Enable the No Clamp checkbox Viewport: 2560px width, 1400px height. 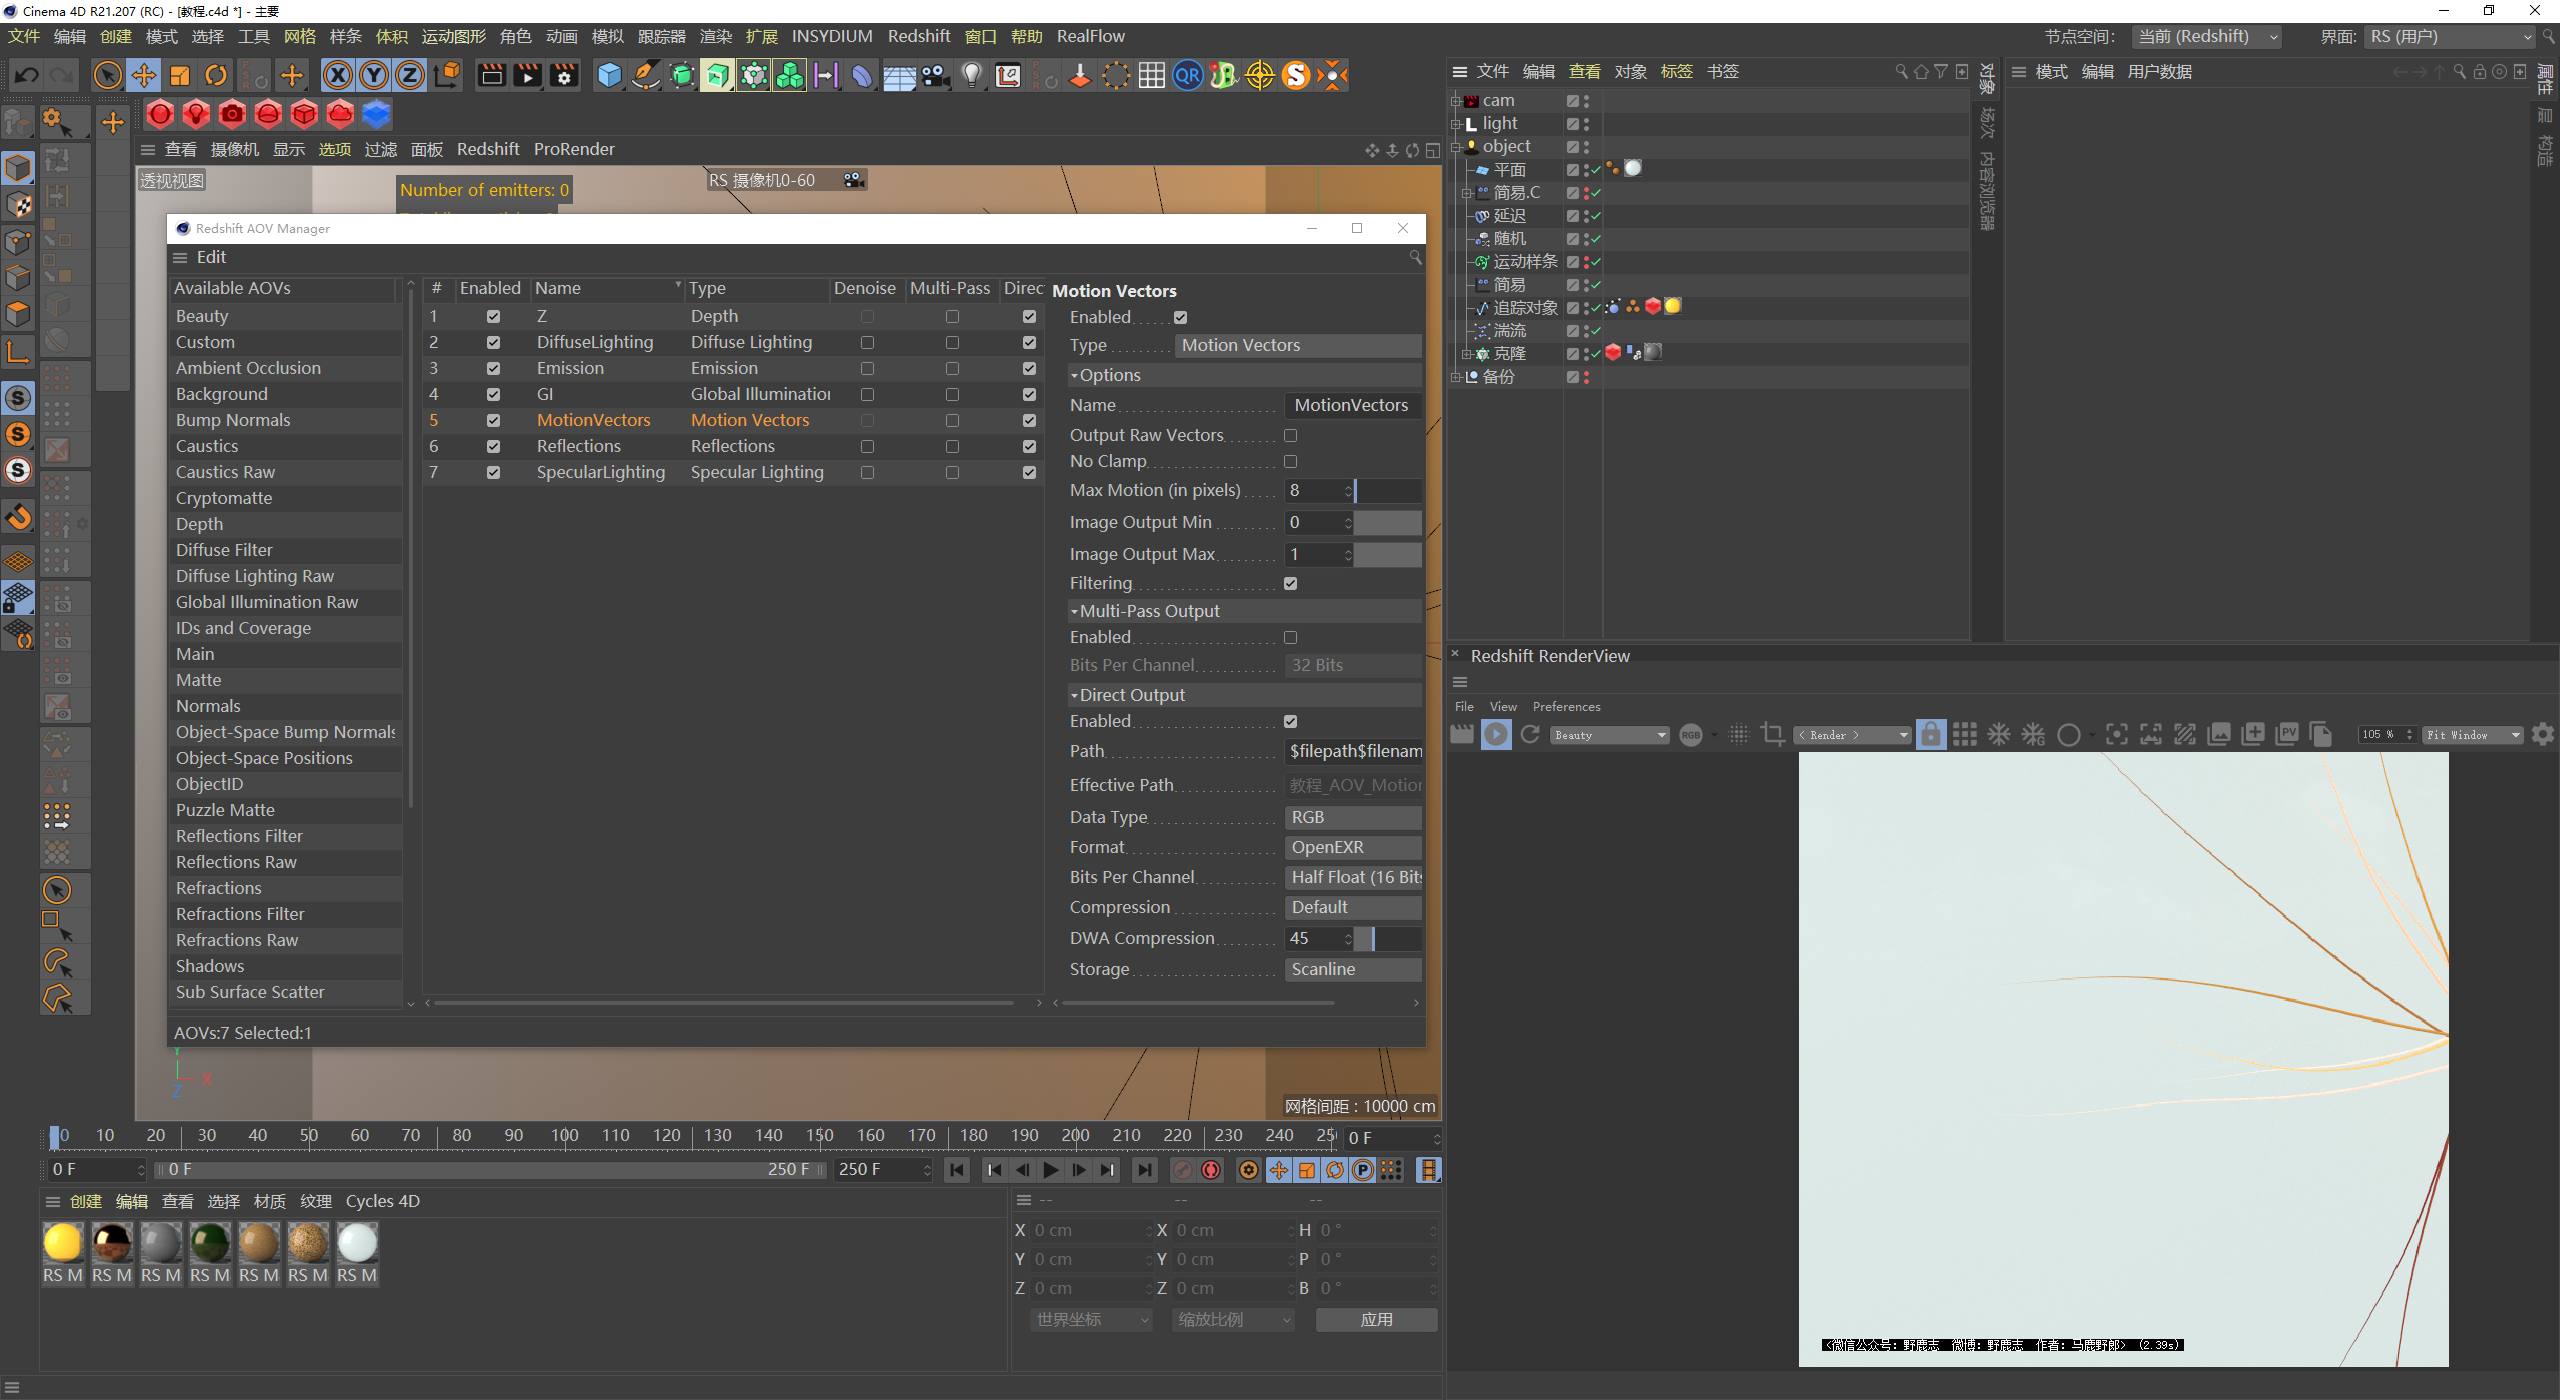point(1290,461)
